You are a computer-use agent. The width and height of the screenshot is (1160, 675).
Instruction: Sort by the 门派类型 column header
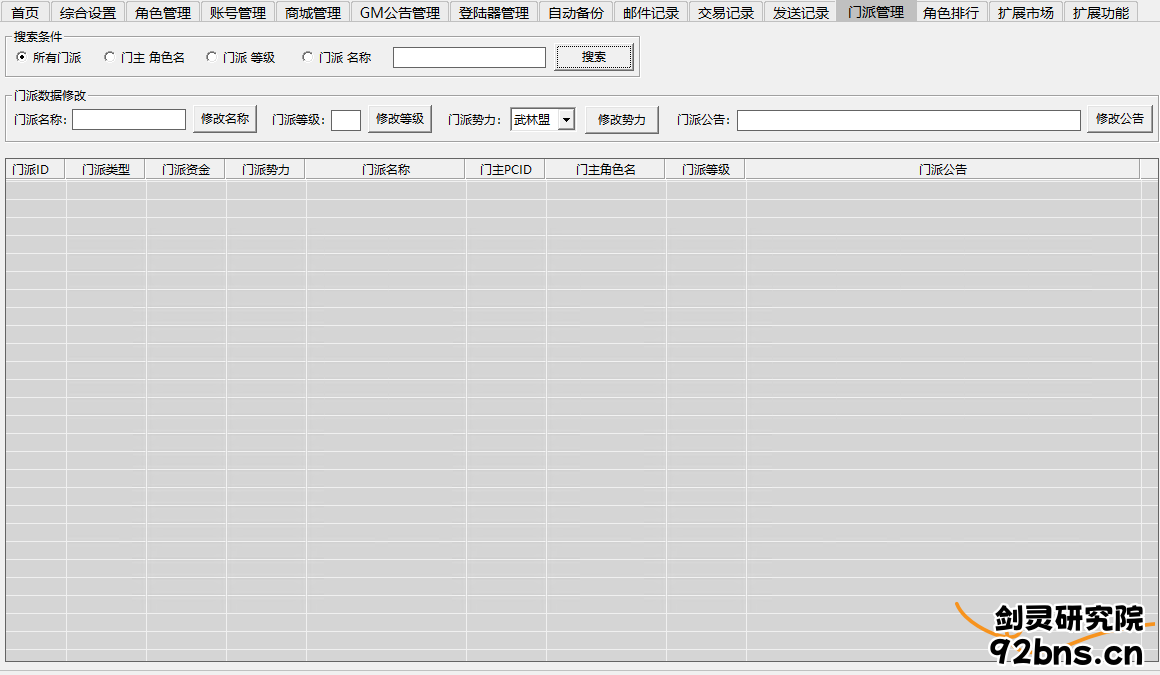pos(105,169)
